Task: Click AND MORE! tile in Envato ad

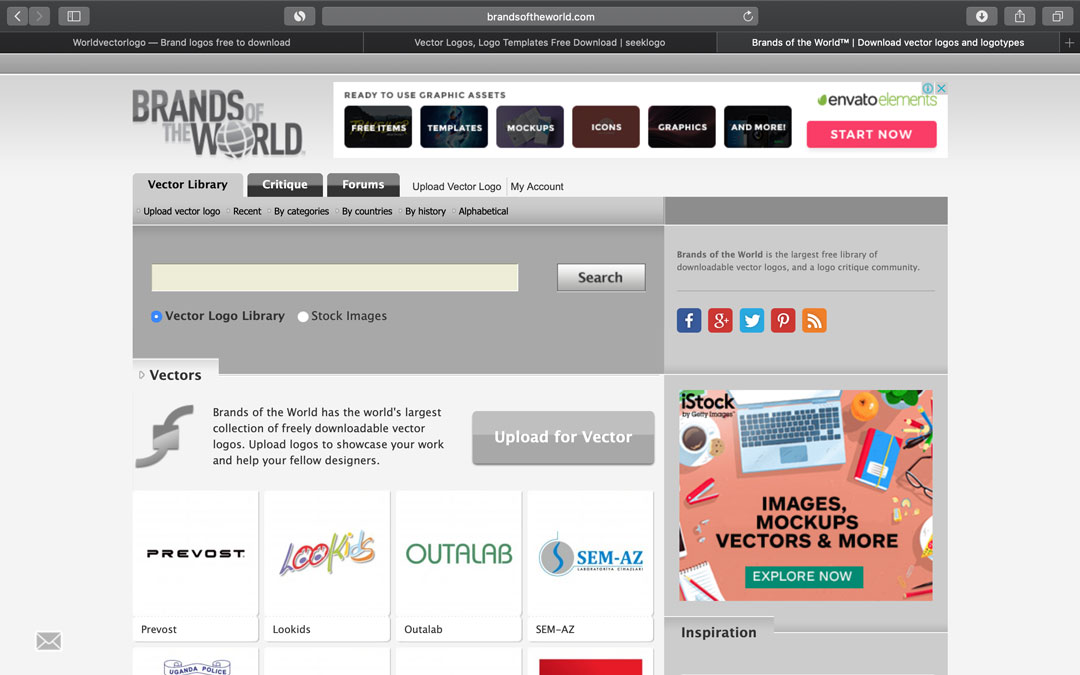Action: [x=758, y=127]
